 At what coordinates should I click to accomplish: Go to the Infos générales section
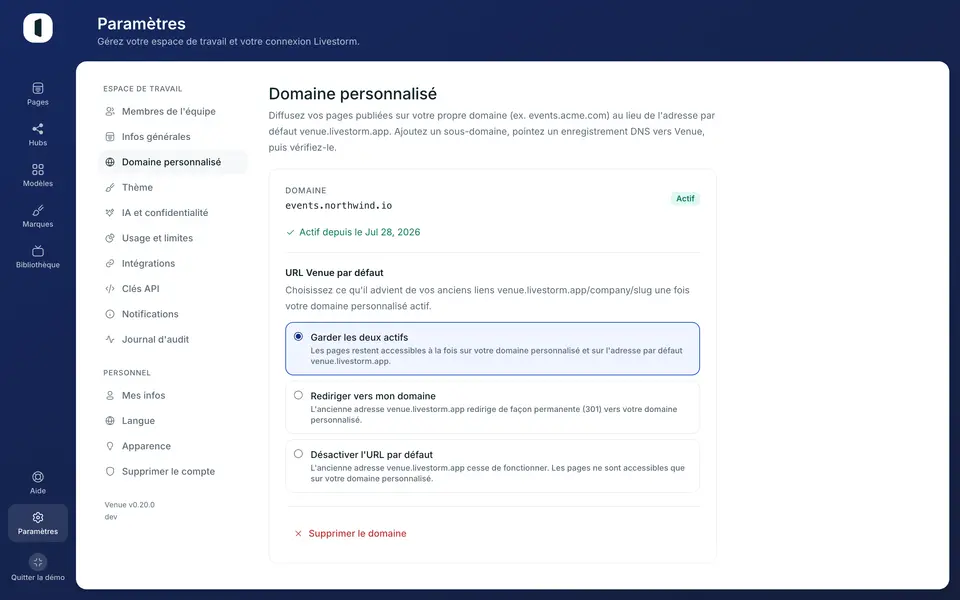pyautogui.click(x=173, y=137)
